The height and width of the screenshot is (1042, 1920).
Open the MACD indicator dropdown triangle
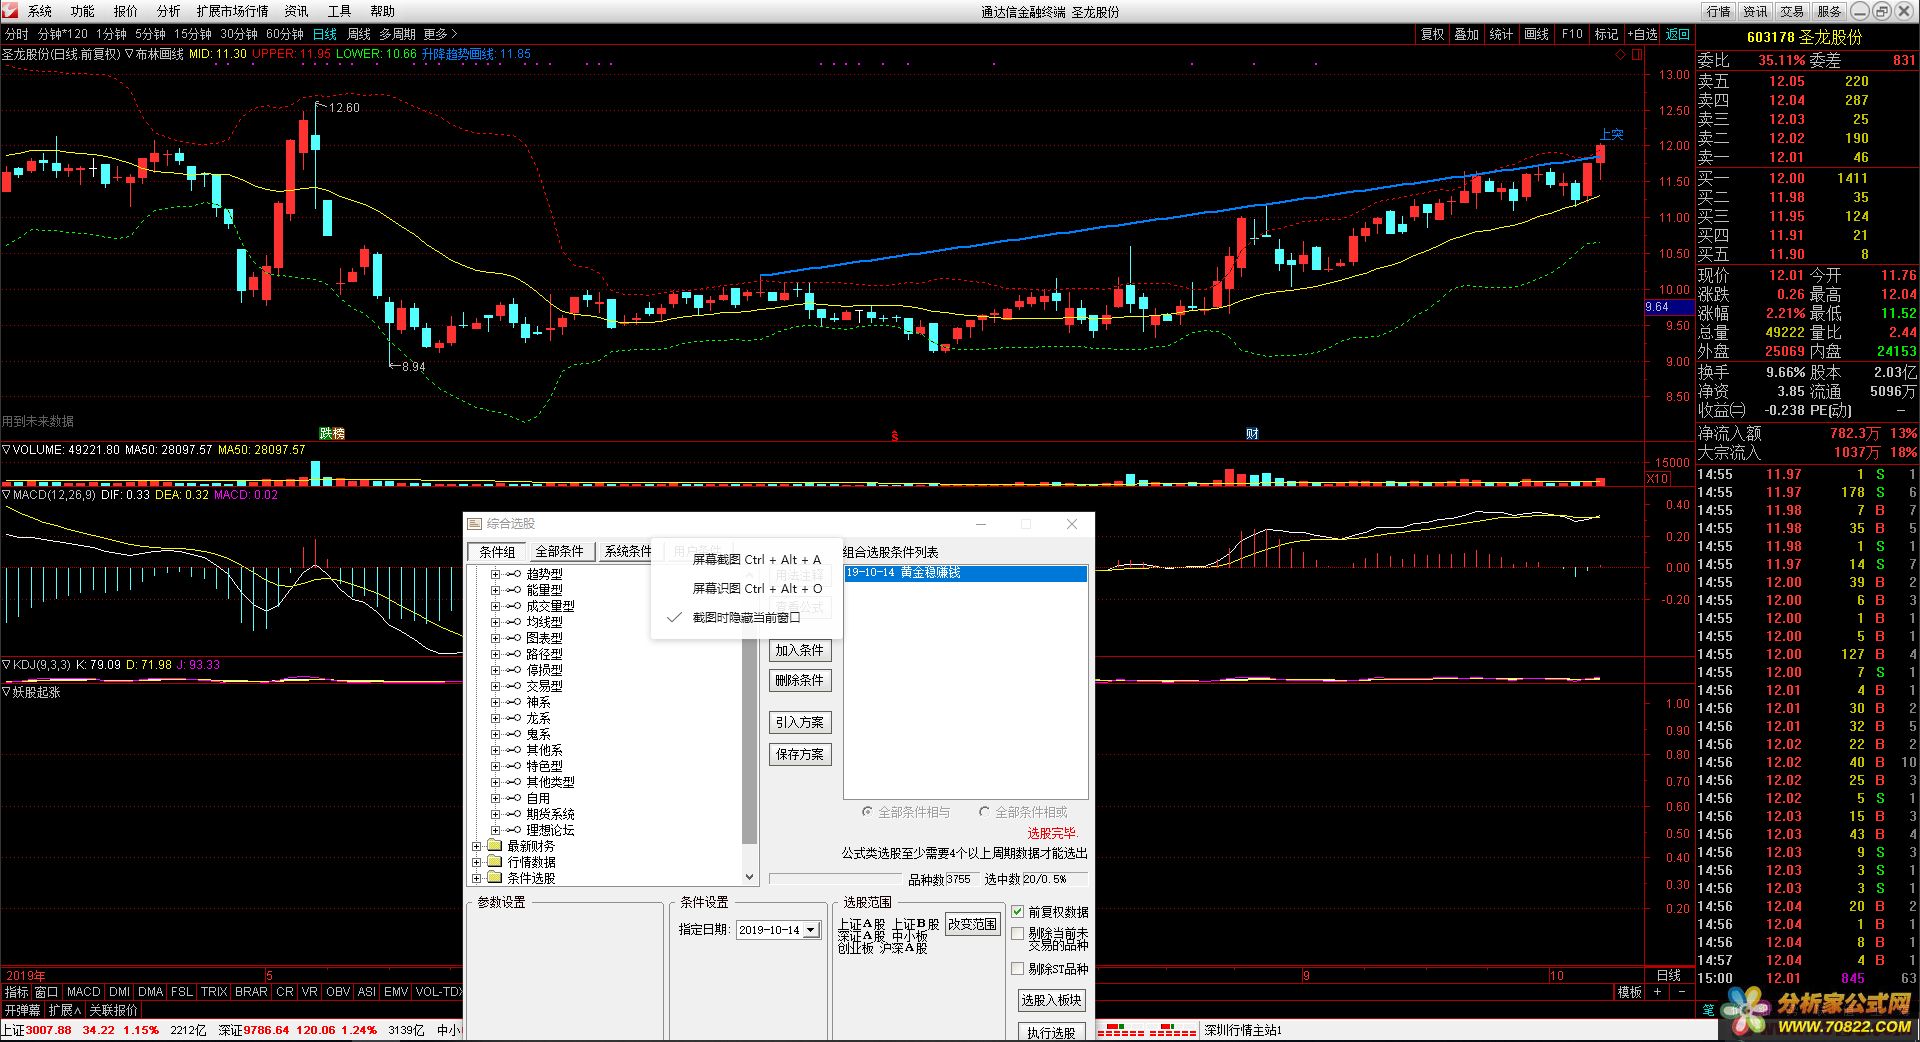tap(6, 495)
